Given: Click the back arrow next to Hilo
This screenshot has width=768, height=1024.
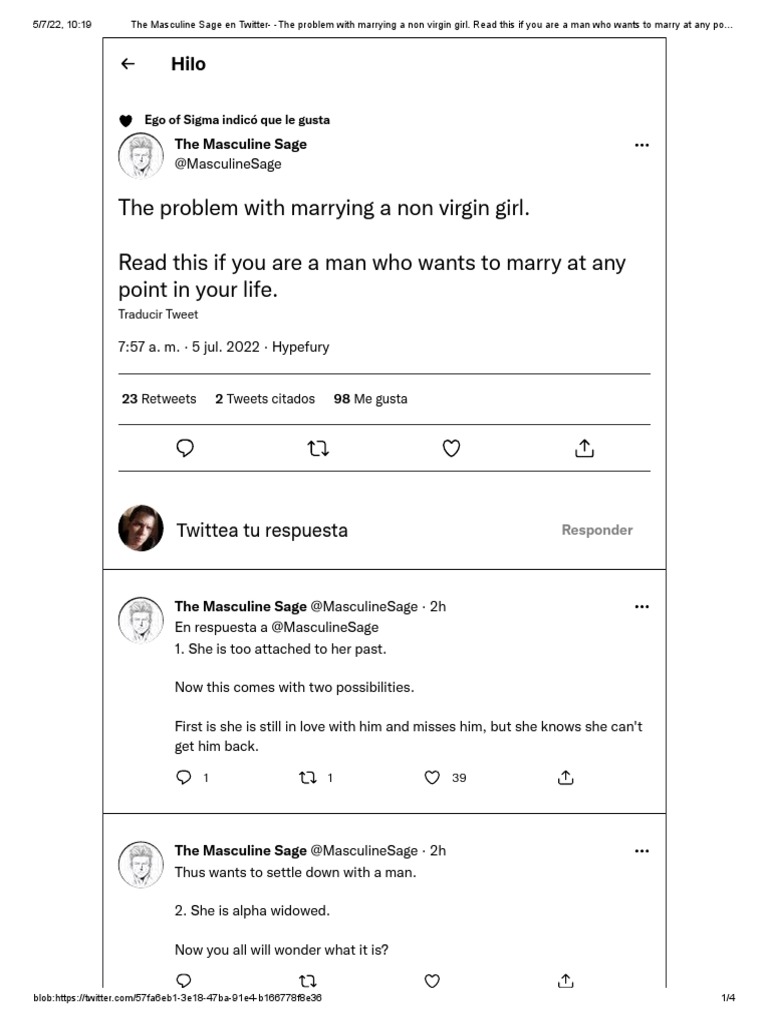Looking at the screenshot, I should [x=127, y=64].
